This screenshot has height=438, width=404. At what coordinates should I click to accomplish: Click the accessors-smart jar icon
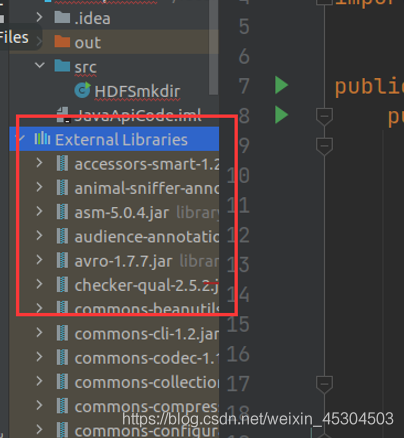pos(62,163)
